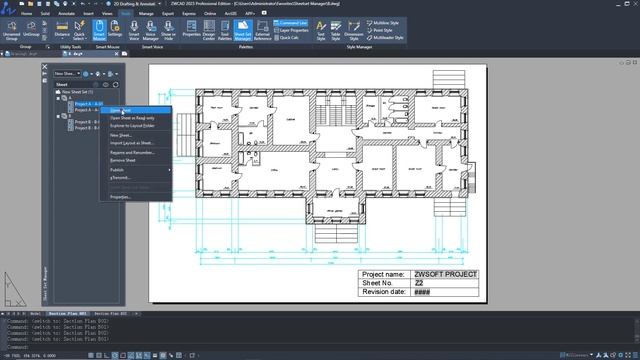Click the Unnamed Group ribbon icon
This screenshot has width=640, height=360.
click(x=11, y=30)
